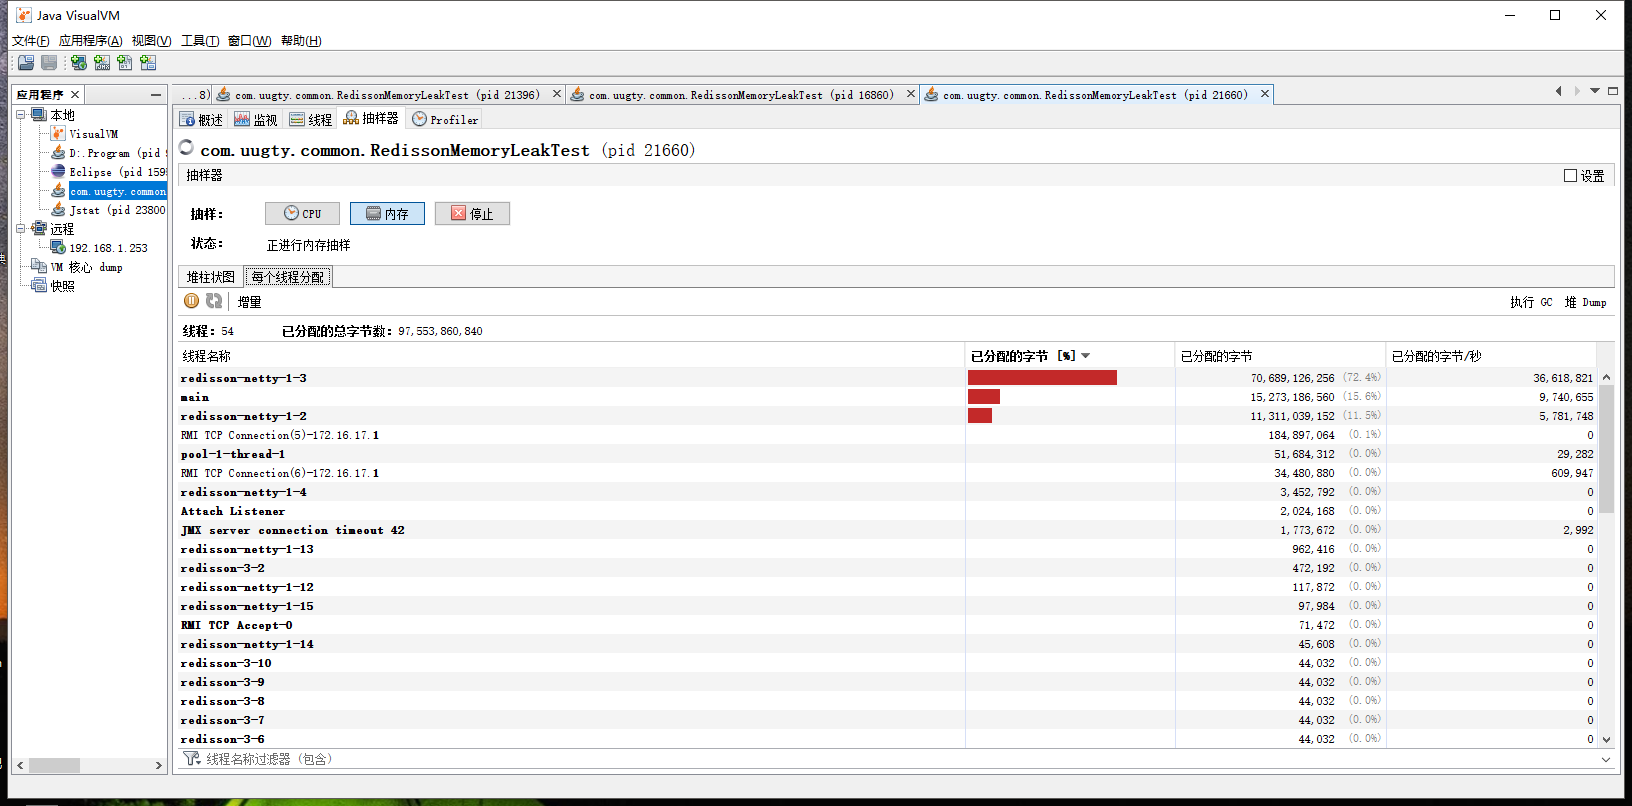
Task: Select Jstat (pid 23800) application node
Action: [x=108, y=210]
